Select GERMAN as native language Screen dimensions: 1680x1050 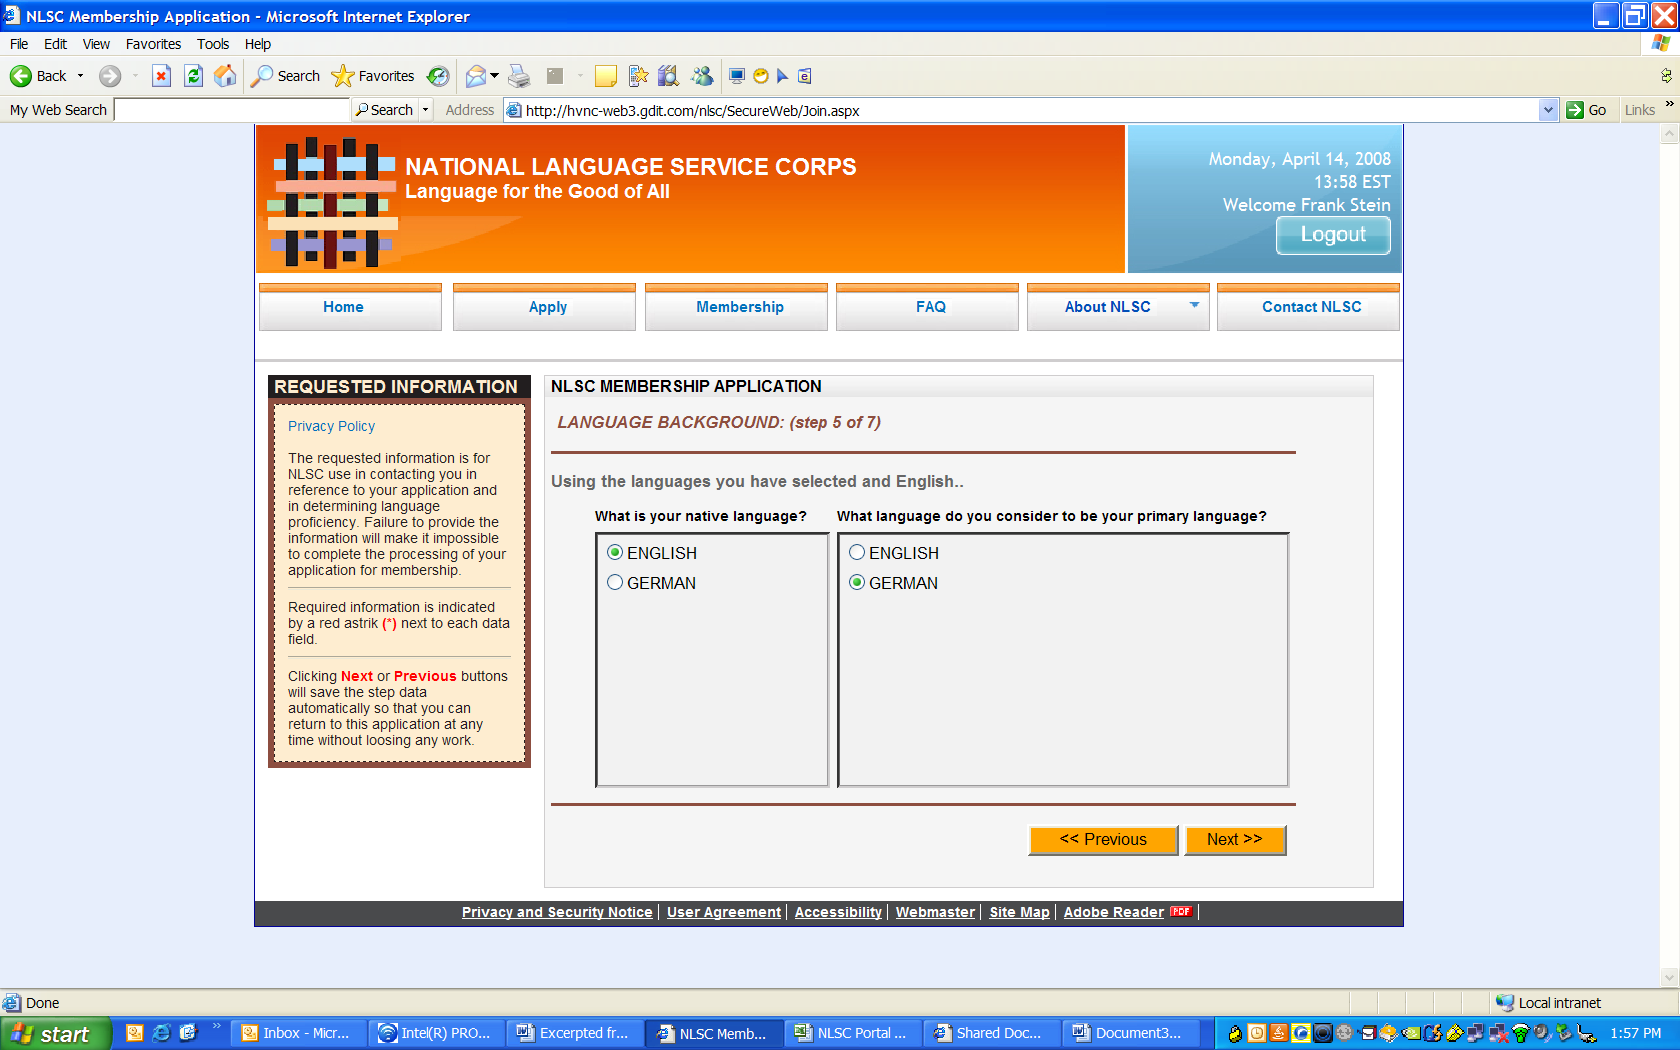coord(615,583)
